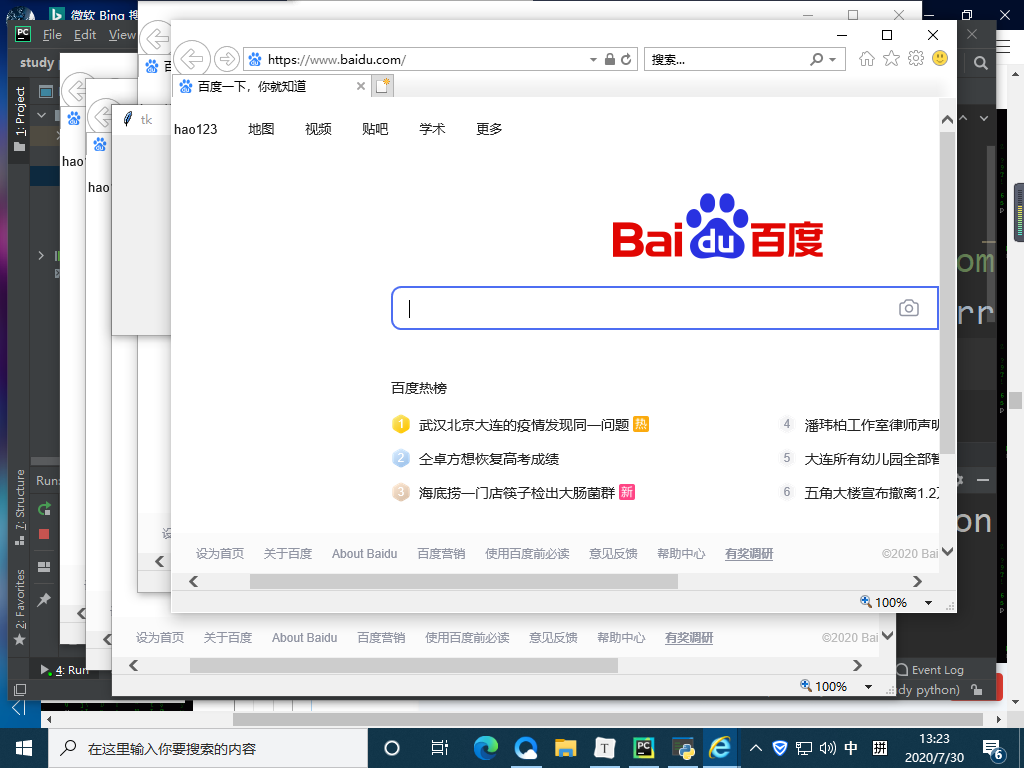Click camera image-search icon in Baidu box

pyautogui.click(x=908, y=308)
